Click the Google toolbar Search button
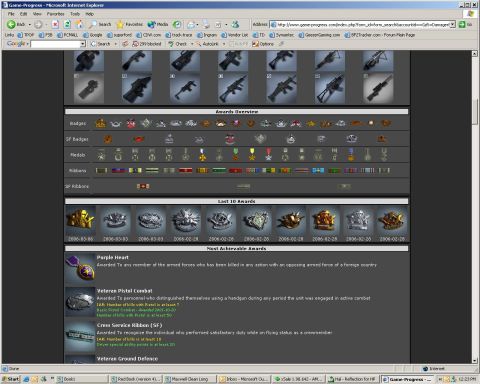480x384 pixels. 100,44
